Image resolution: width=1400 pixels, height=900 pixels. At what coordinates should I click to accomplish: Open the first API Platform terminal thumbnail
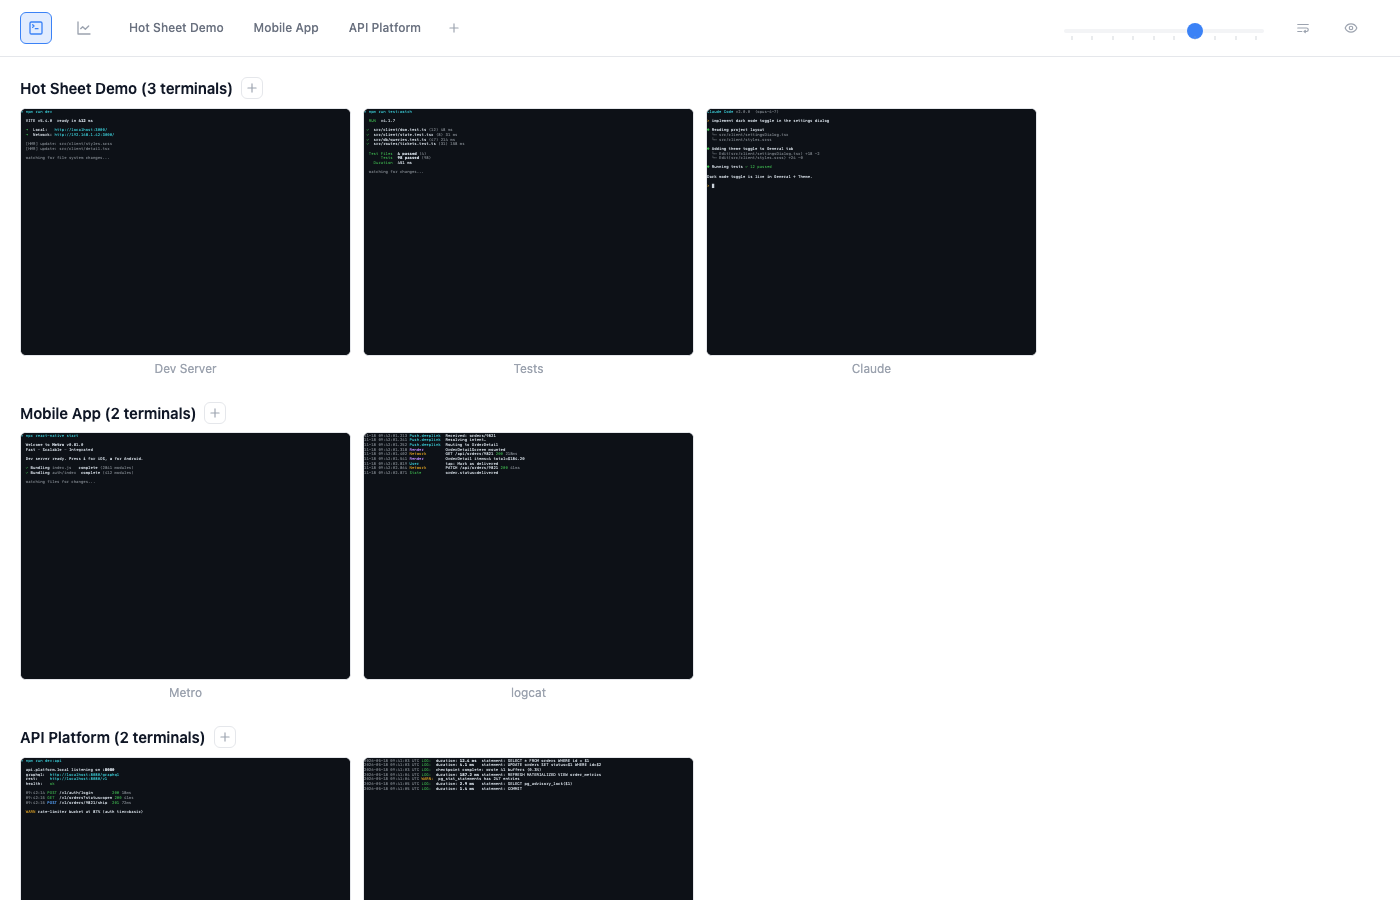click(x=186, y=829)
